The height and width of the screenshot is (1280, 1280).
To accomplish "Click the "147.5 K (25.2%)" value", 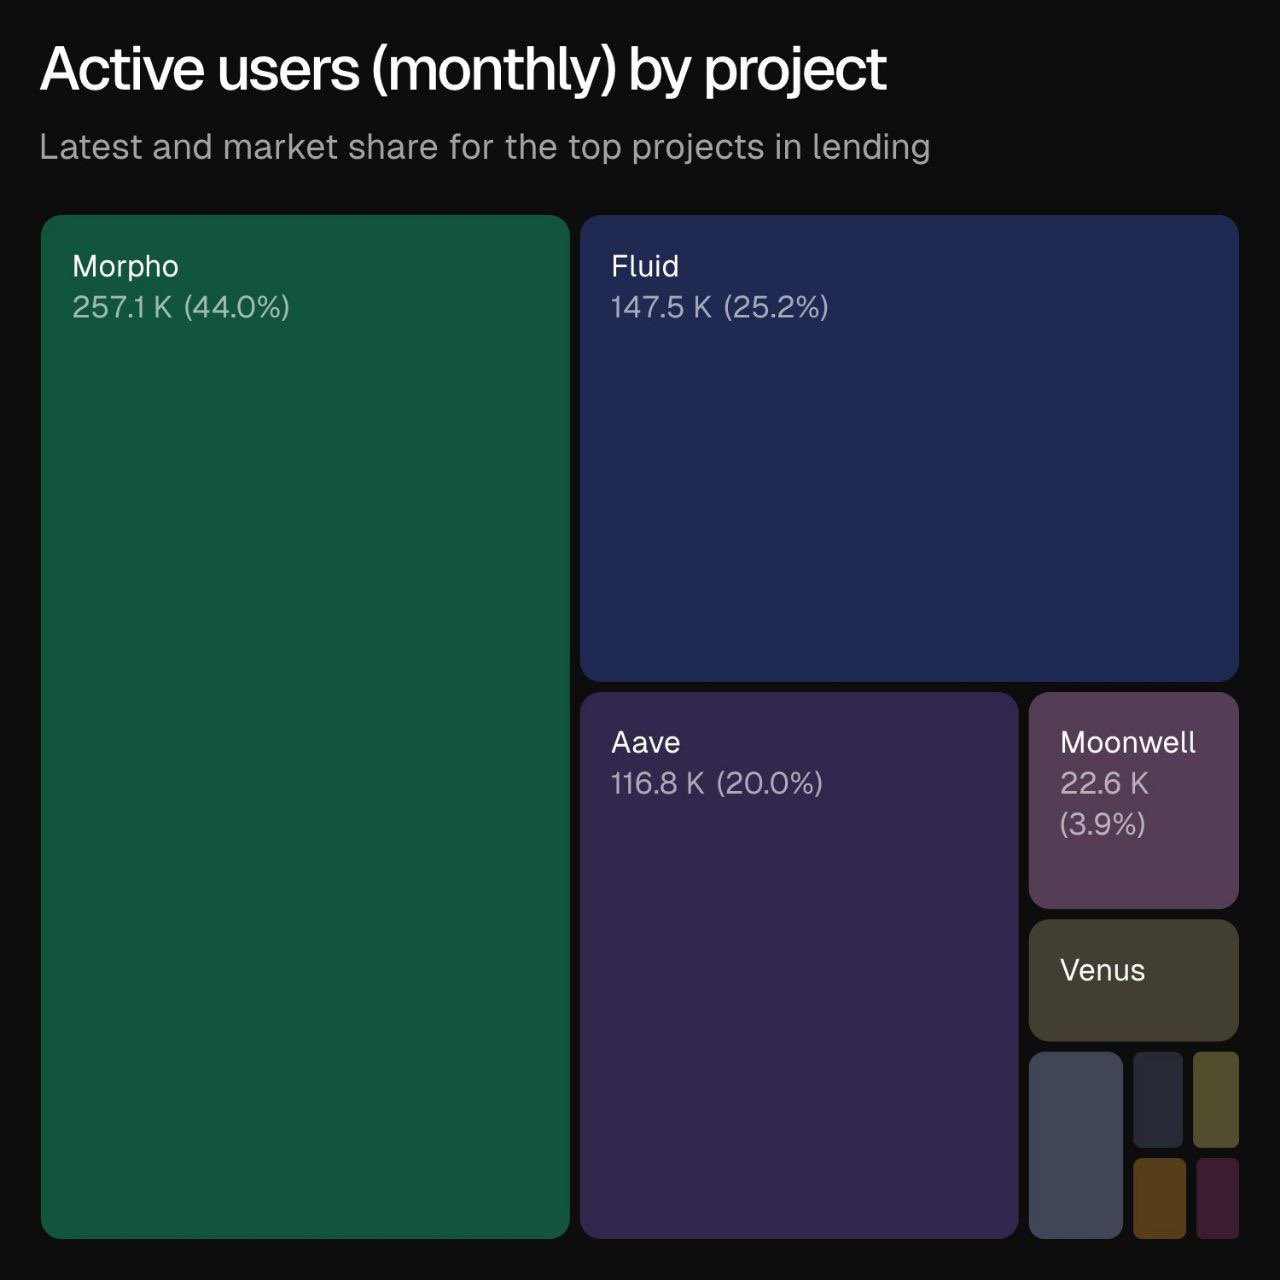I will [x=720, y=307].
